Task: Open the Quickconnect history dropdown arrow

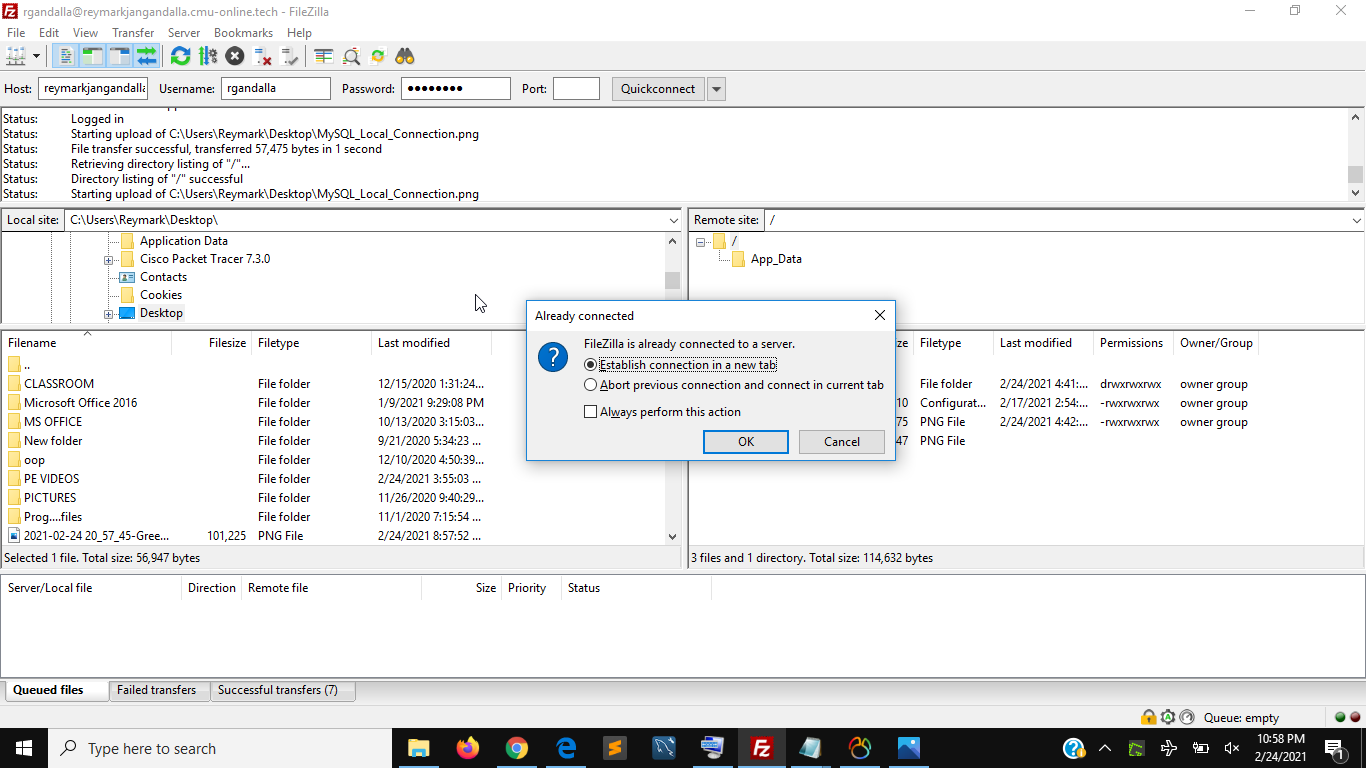Action: click(716, 89)
